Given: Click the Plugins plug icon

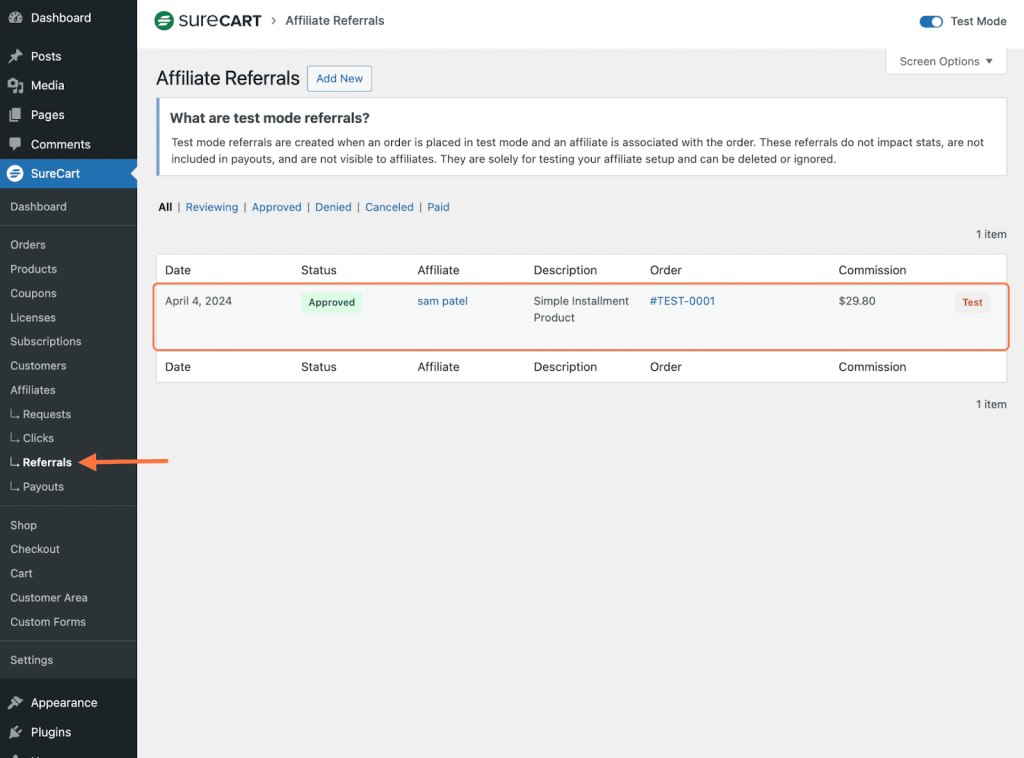Looking at the screenshot, I should click(x=15, y=732).
